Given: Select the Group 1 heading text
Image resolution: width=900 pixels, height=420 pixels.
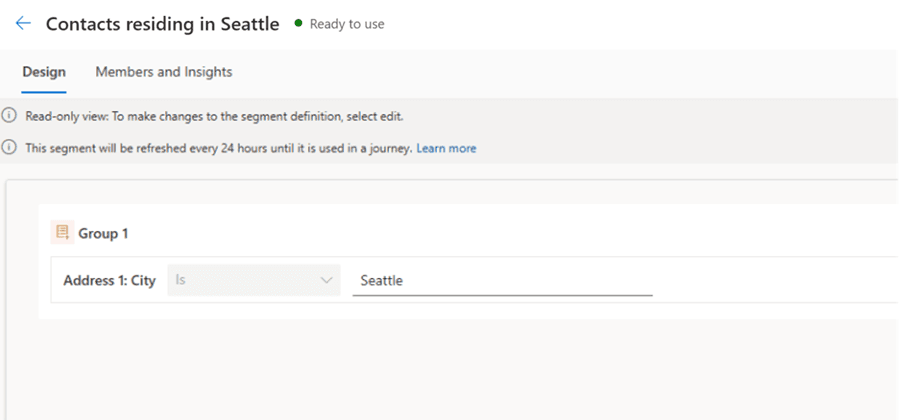Looking at the screenshot, I should click(x=103, y=233).
